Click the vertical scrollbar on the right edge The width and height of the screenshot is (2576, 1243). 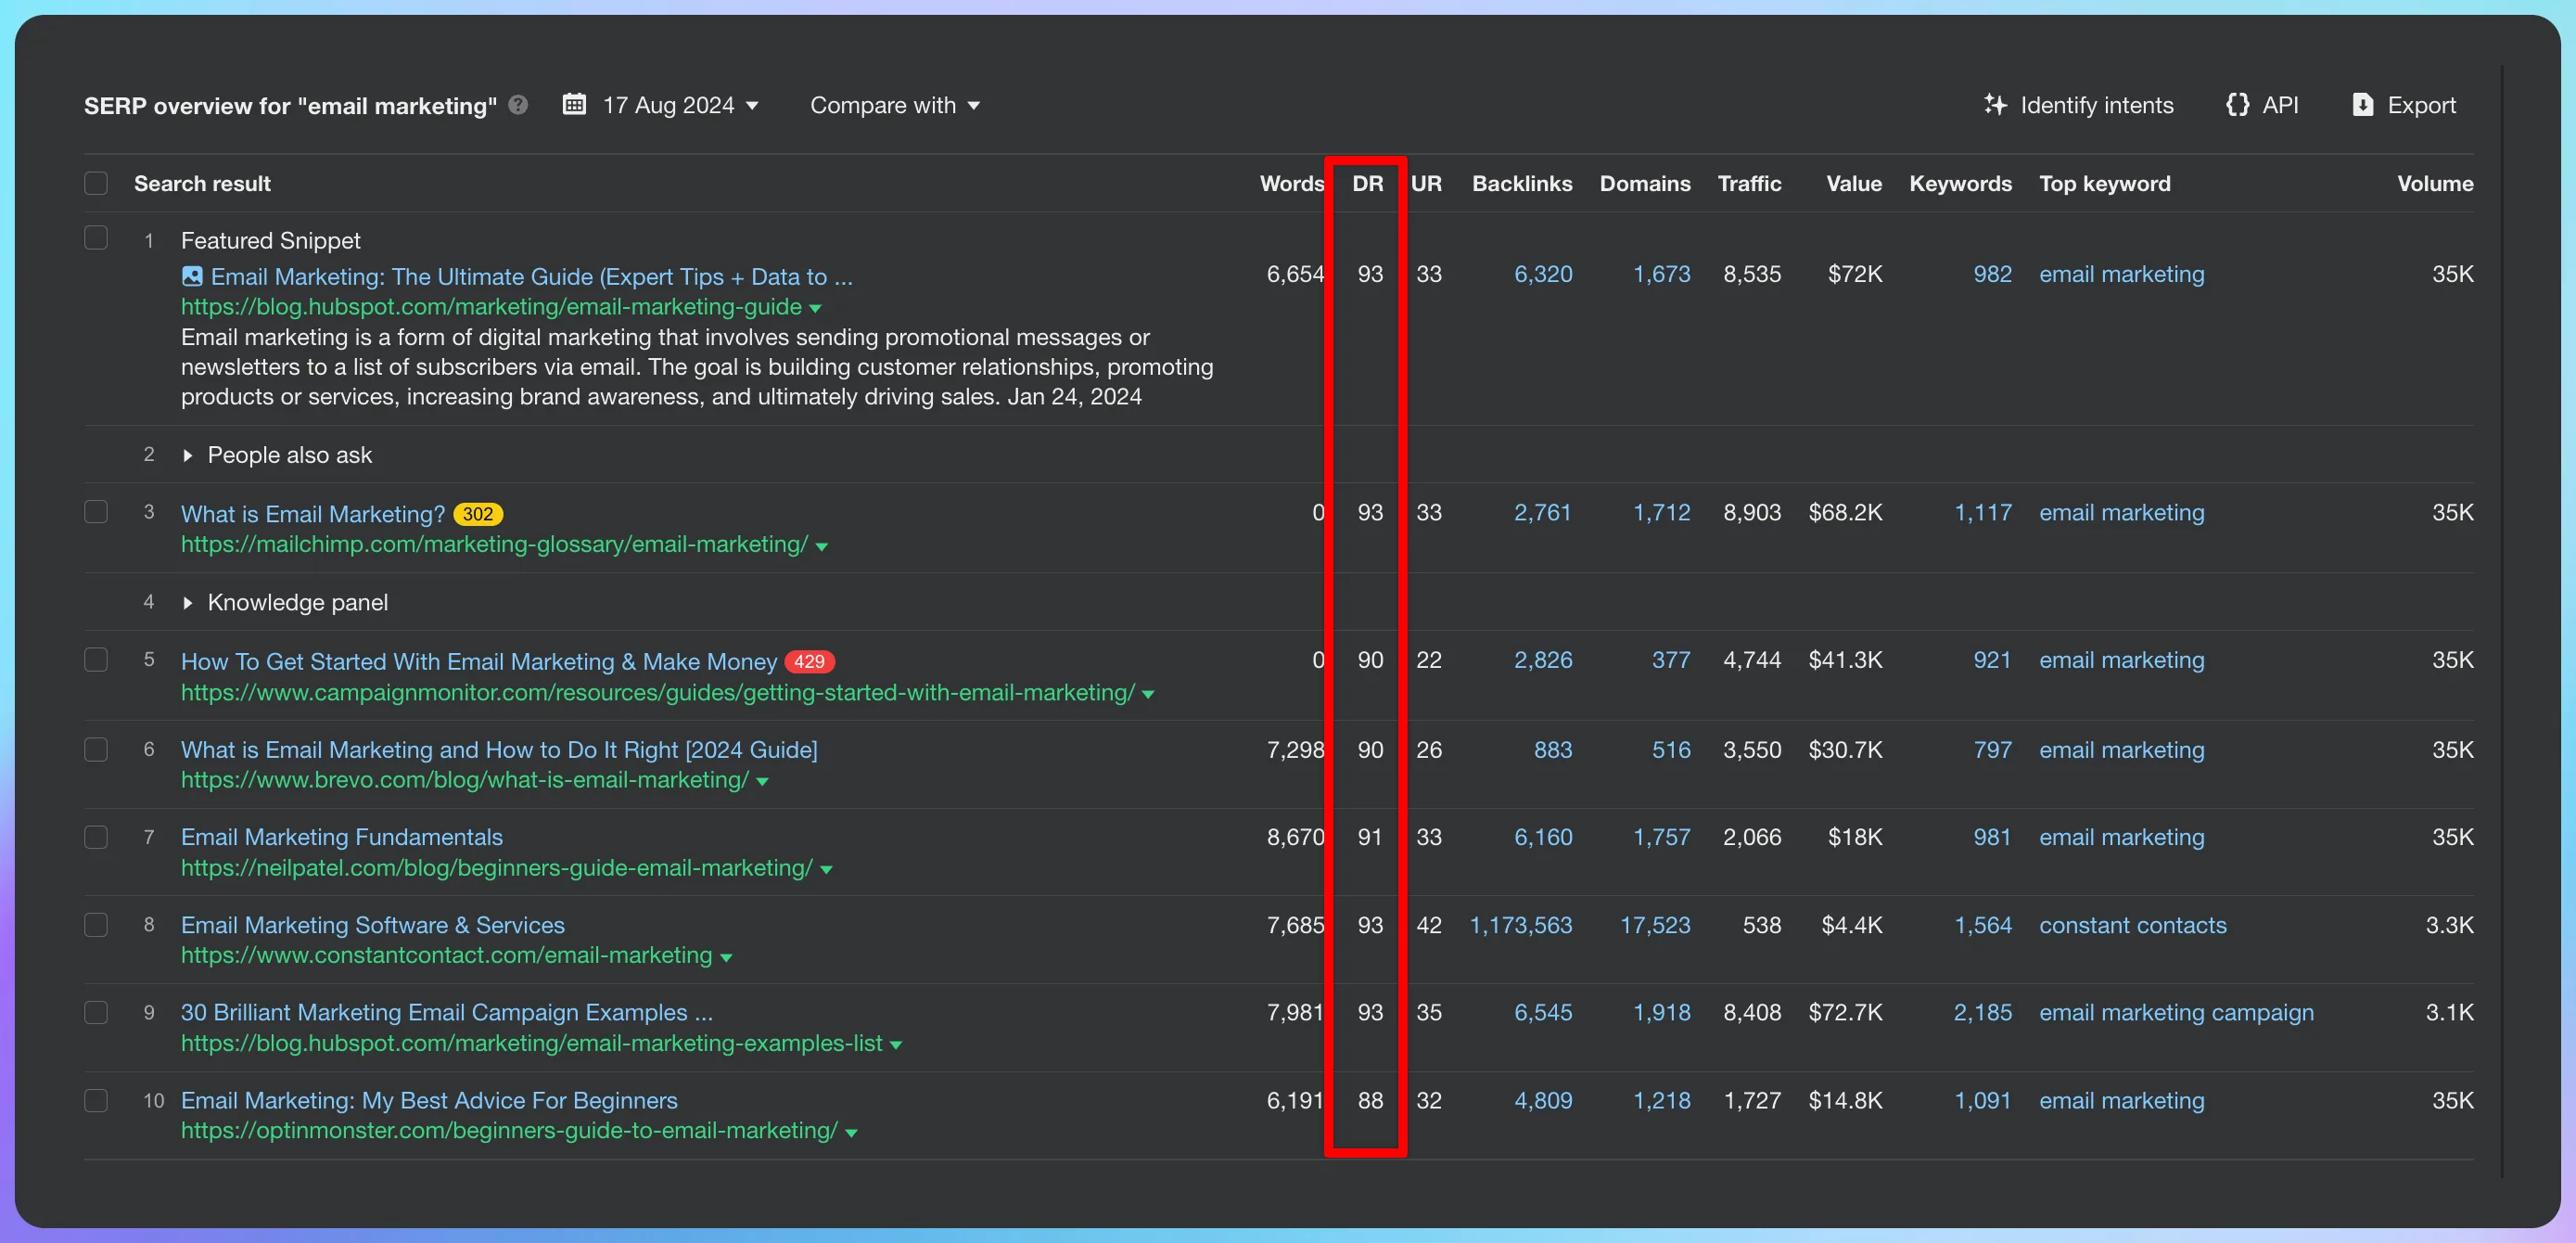[2502, 620]
